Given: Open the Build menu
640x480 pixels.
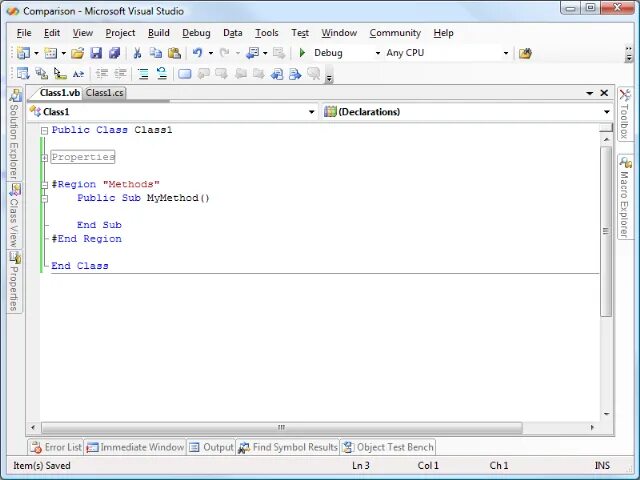Looking at the screenshot, I should click(159, 33).
